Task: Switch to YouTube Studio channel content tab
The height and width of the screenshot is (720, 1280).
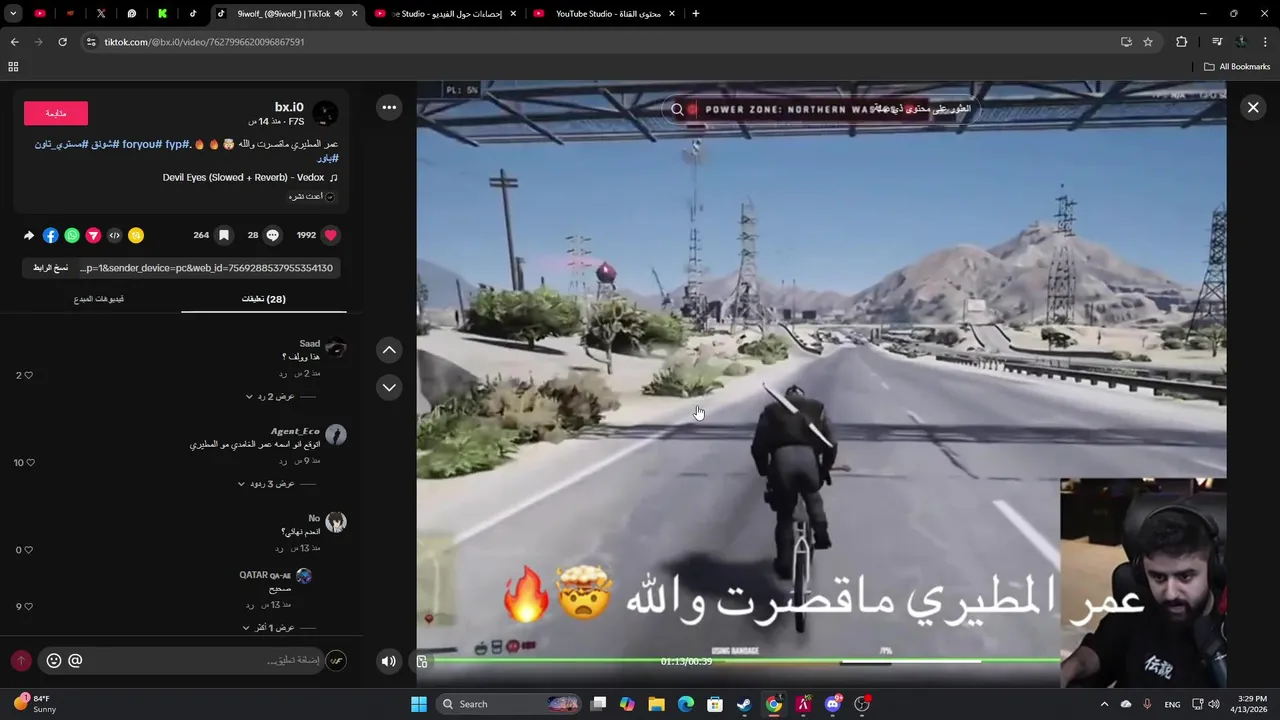Action: 606,14
